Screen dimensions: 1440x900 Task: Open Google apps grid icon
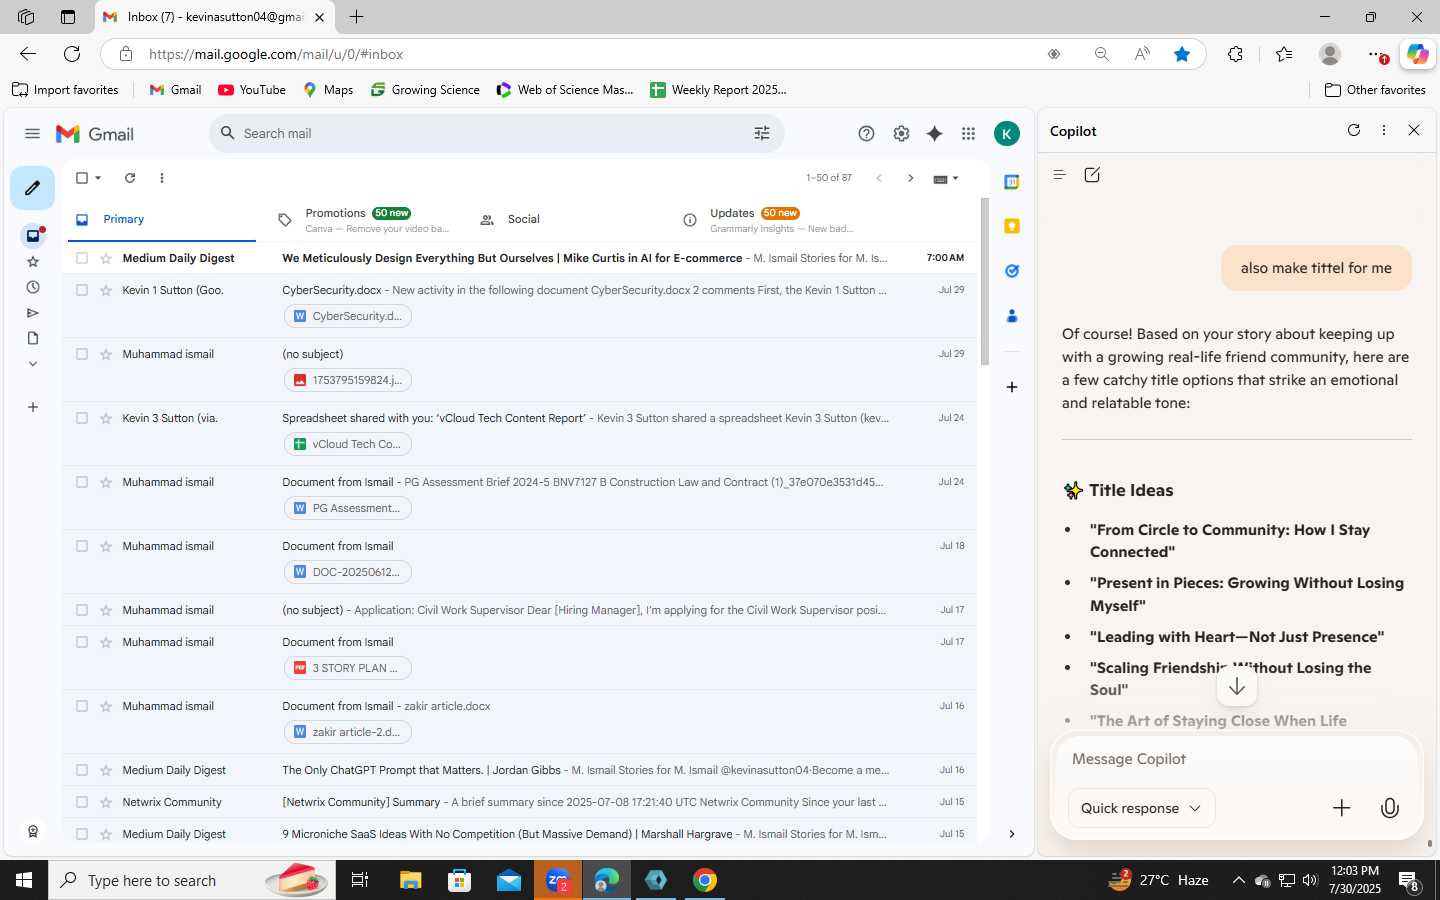coord(968,134)
